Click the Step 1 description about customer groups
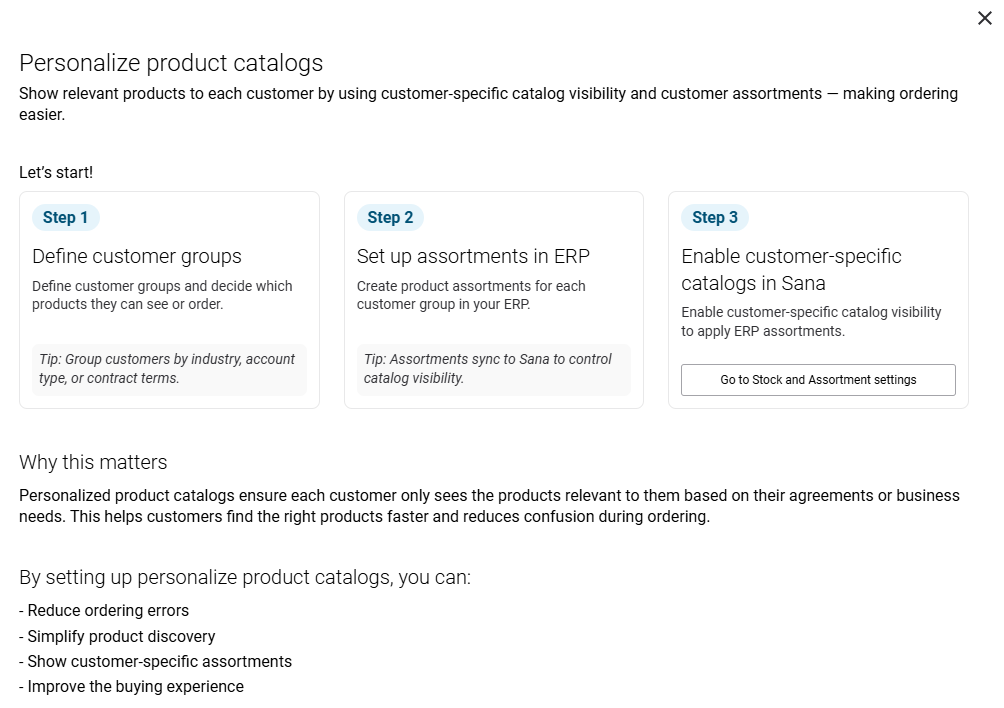Screen dimensions: 1004x708 pos(162,295)
